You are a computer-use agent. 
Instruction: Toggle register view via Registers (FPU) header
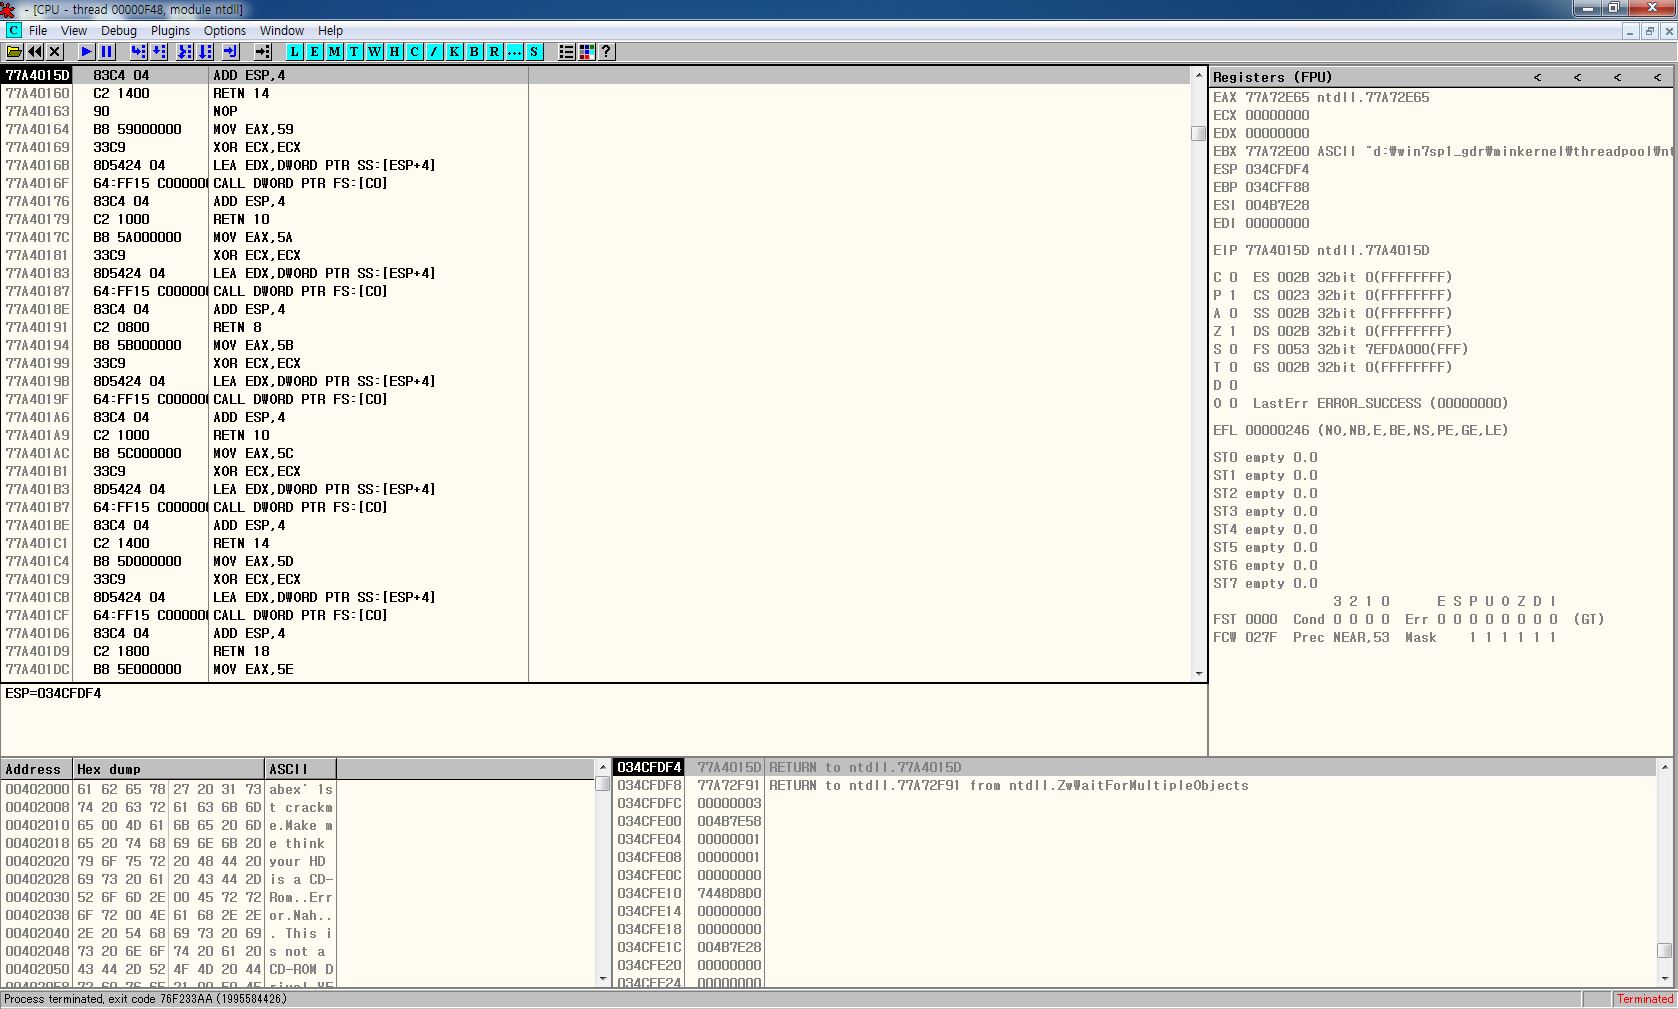click(1272, 77)
